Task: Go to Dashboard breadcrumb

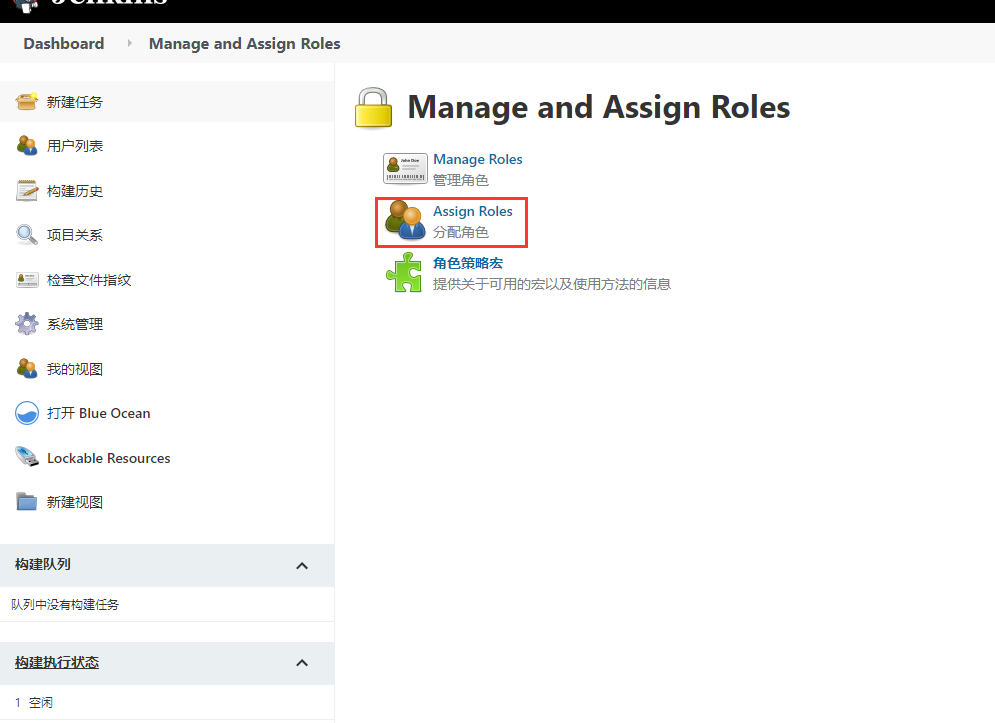Action: 63,43
